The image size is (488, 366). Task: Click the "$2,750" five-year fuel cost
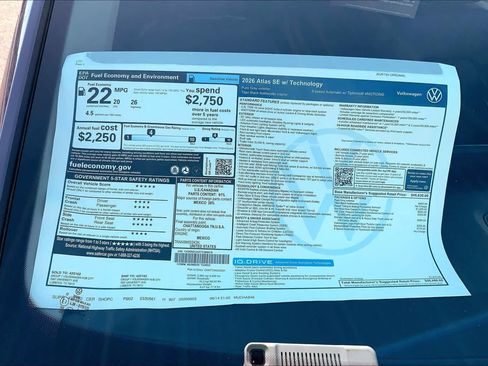pyautogui.click(x=204, y=100)
